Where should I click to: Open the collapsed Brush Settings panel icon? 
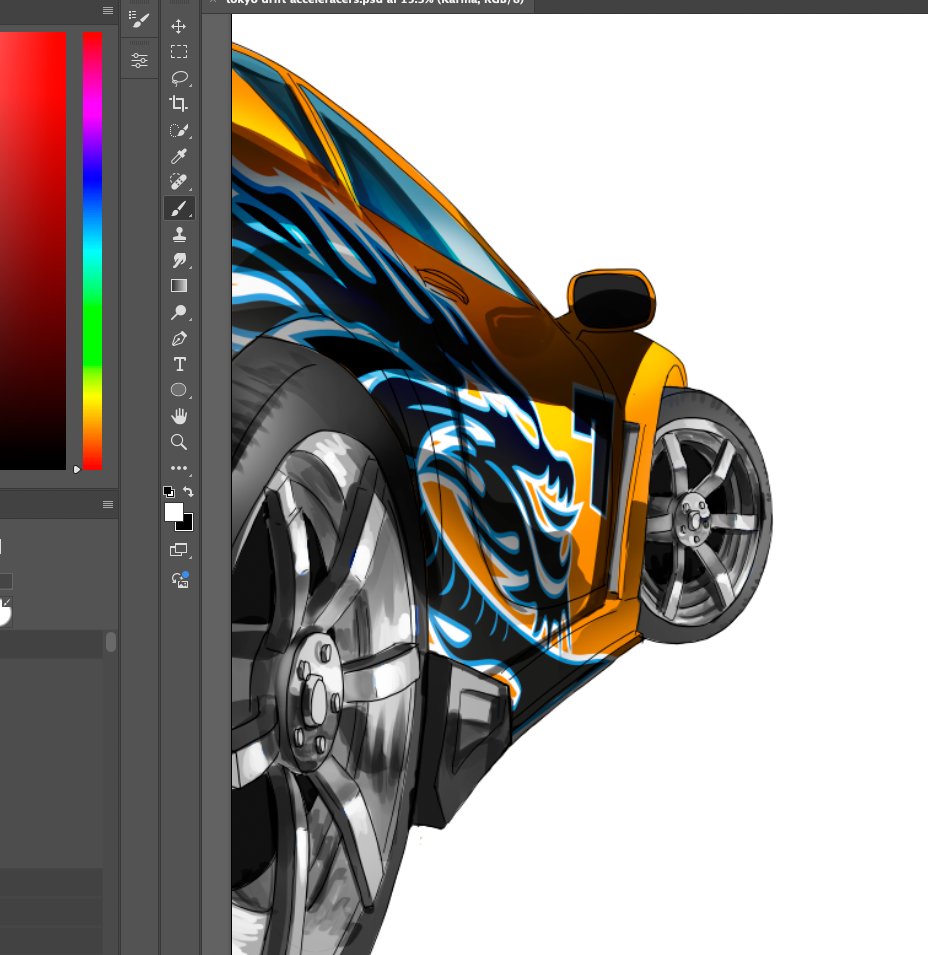pos(139,21)
